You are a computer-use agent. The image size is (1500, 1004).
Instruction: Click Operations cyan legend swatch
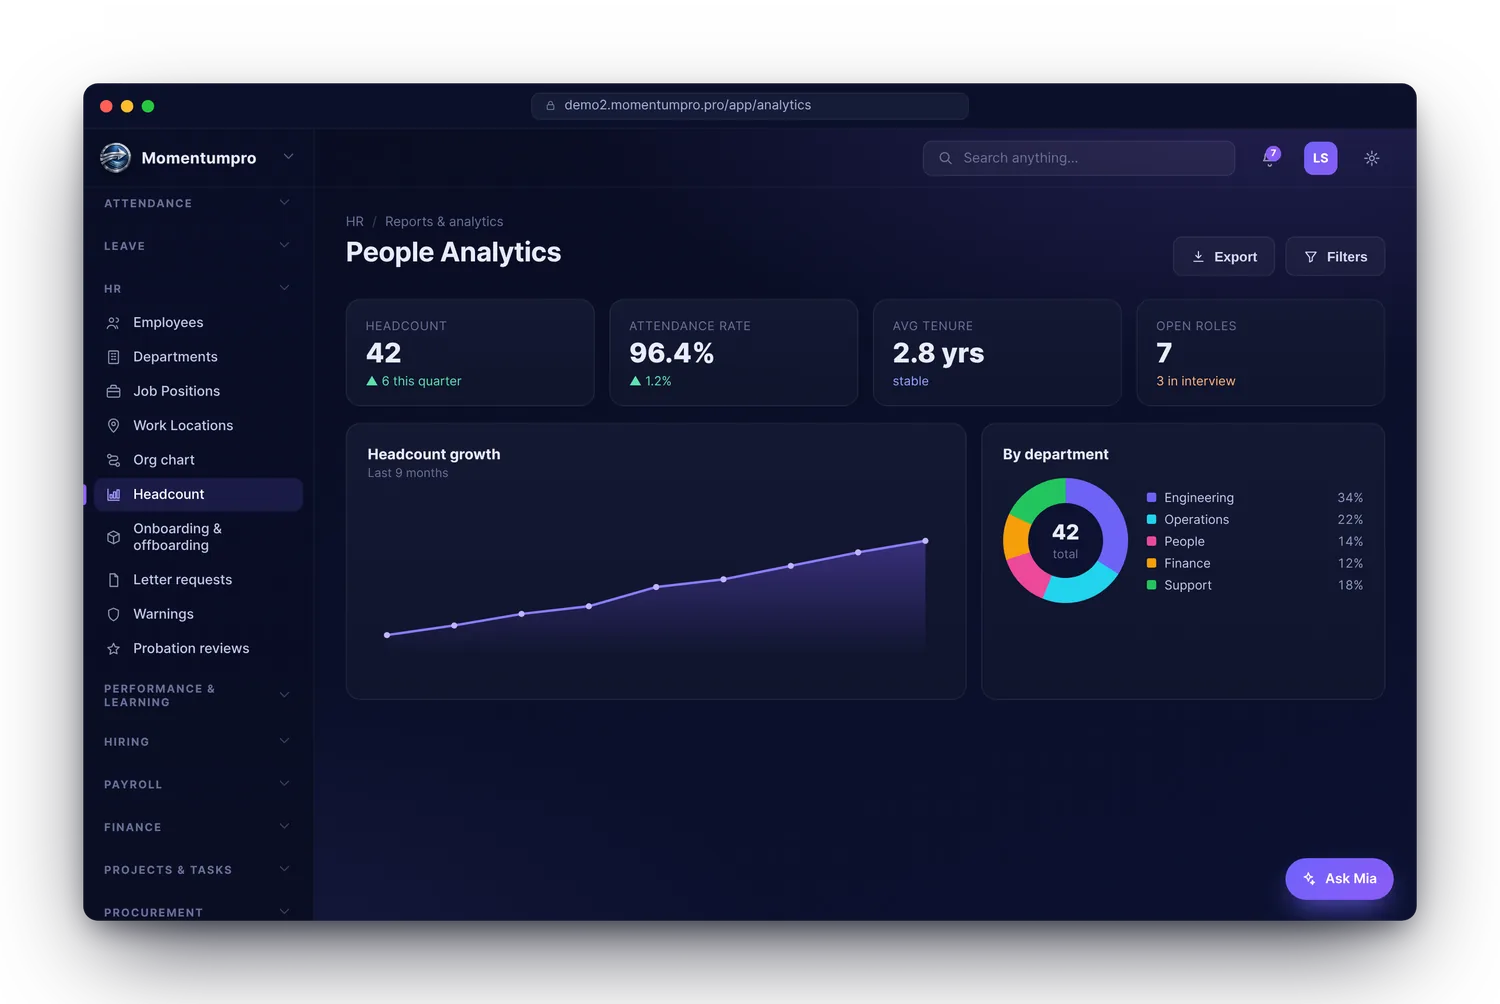pos(1152,520)
